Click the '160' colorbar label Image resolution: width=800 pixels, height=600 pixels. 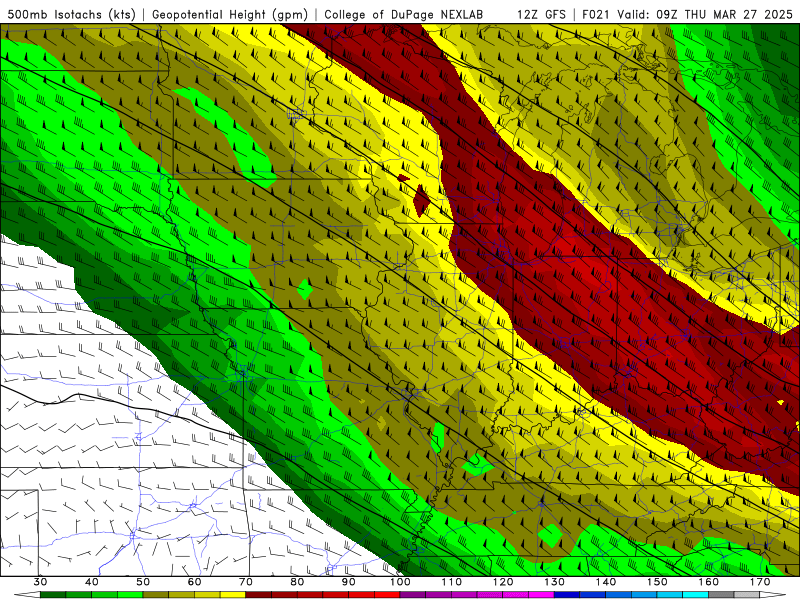(x=709, y=582)
